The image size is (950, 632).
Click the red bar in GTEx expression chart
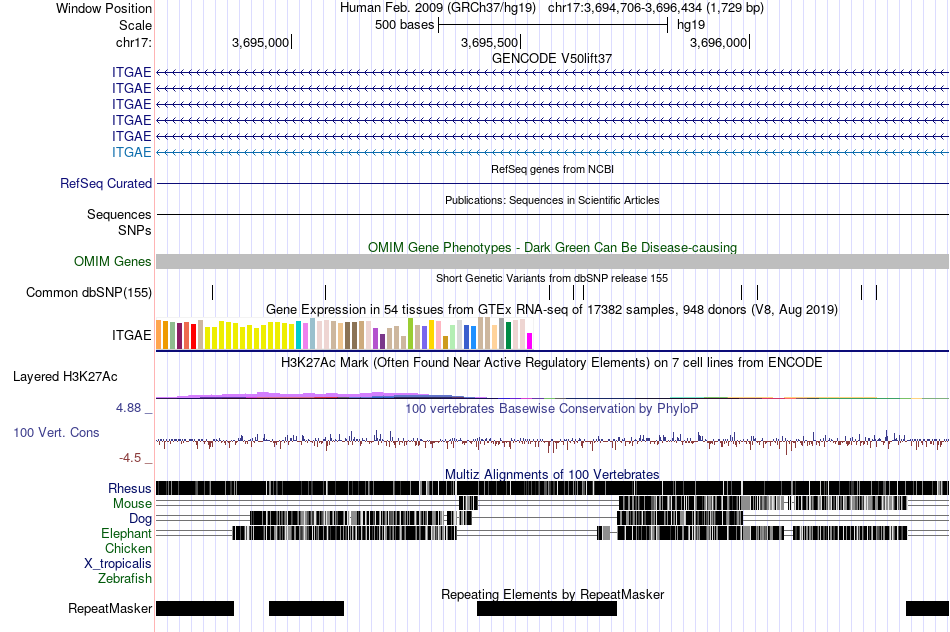coord(194,336)
